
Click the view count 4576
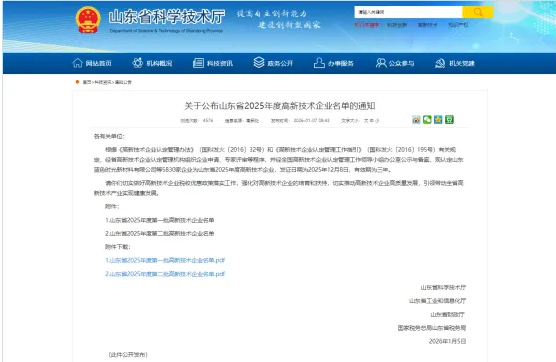[x=208, y=121]
